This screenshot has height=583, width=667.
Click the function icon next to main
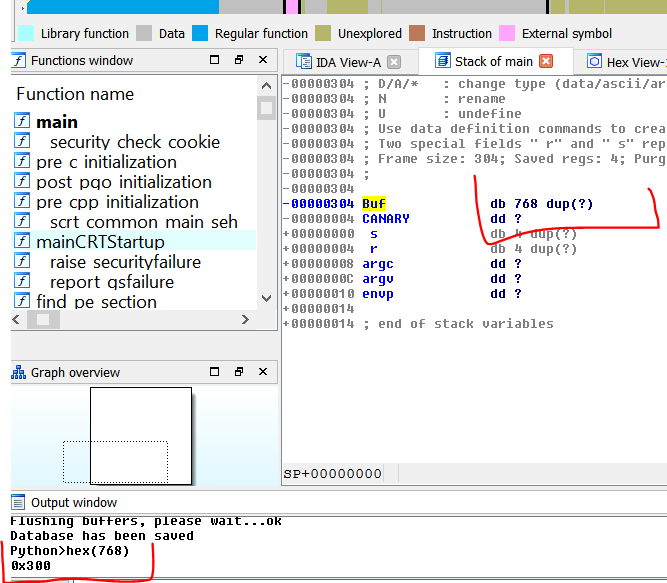(22, 122)
